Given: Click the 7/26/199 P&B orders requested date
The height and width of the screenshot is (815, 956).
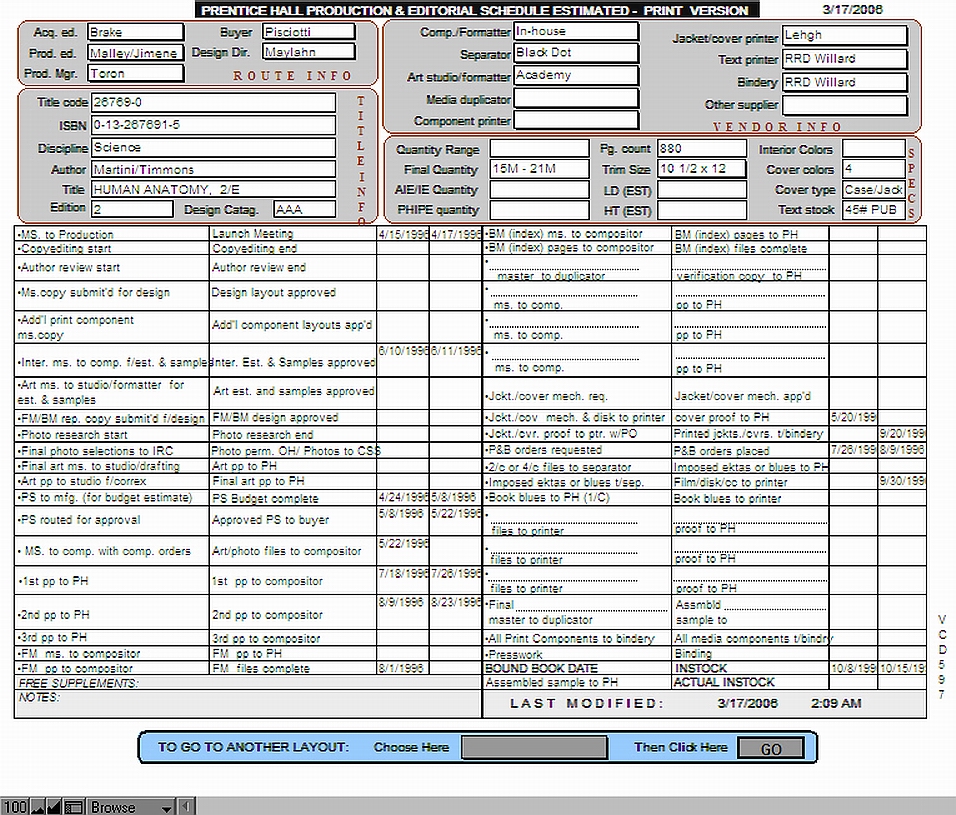Looking at the screenshot, I should pos(854,450).
